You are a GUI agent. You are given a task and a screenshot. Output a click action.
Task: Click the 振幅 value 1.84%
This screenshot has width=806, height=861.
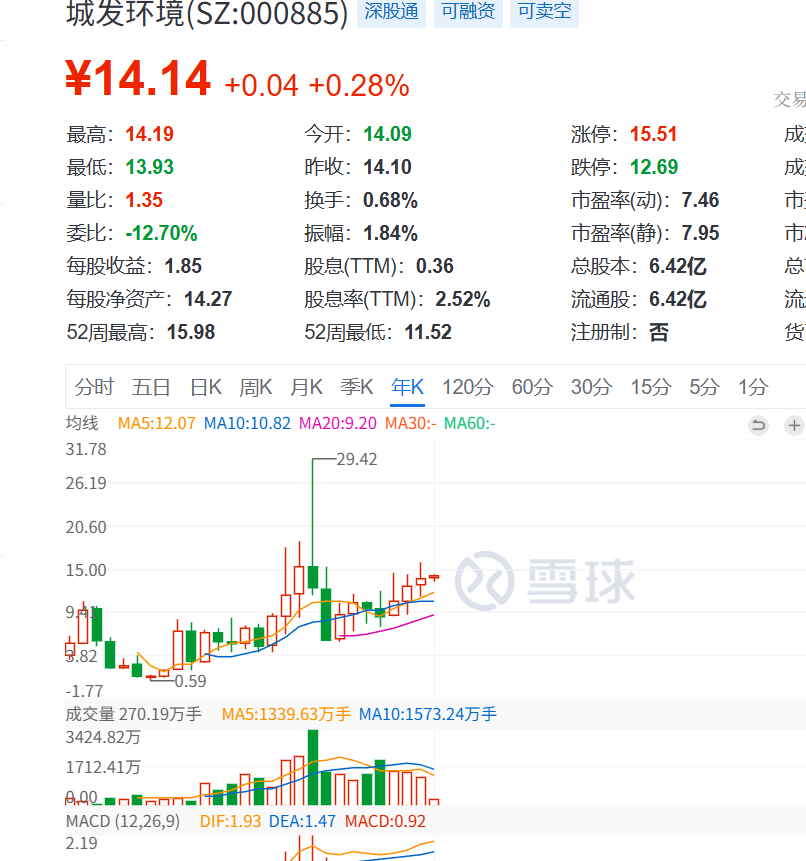(x=390, y=233)
